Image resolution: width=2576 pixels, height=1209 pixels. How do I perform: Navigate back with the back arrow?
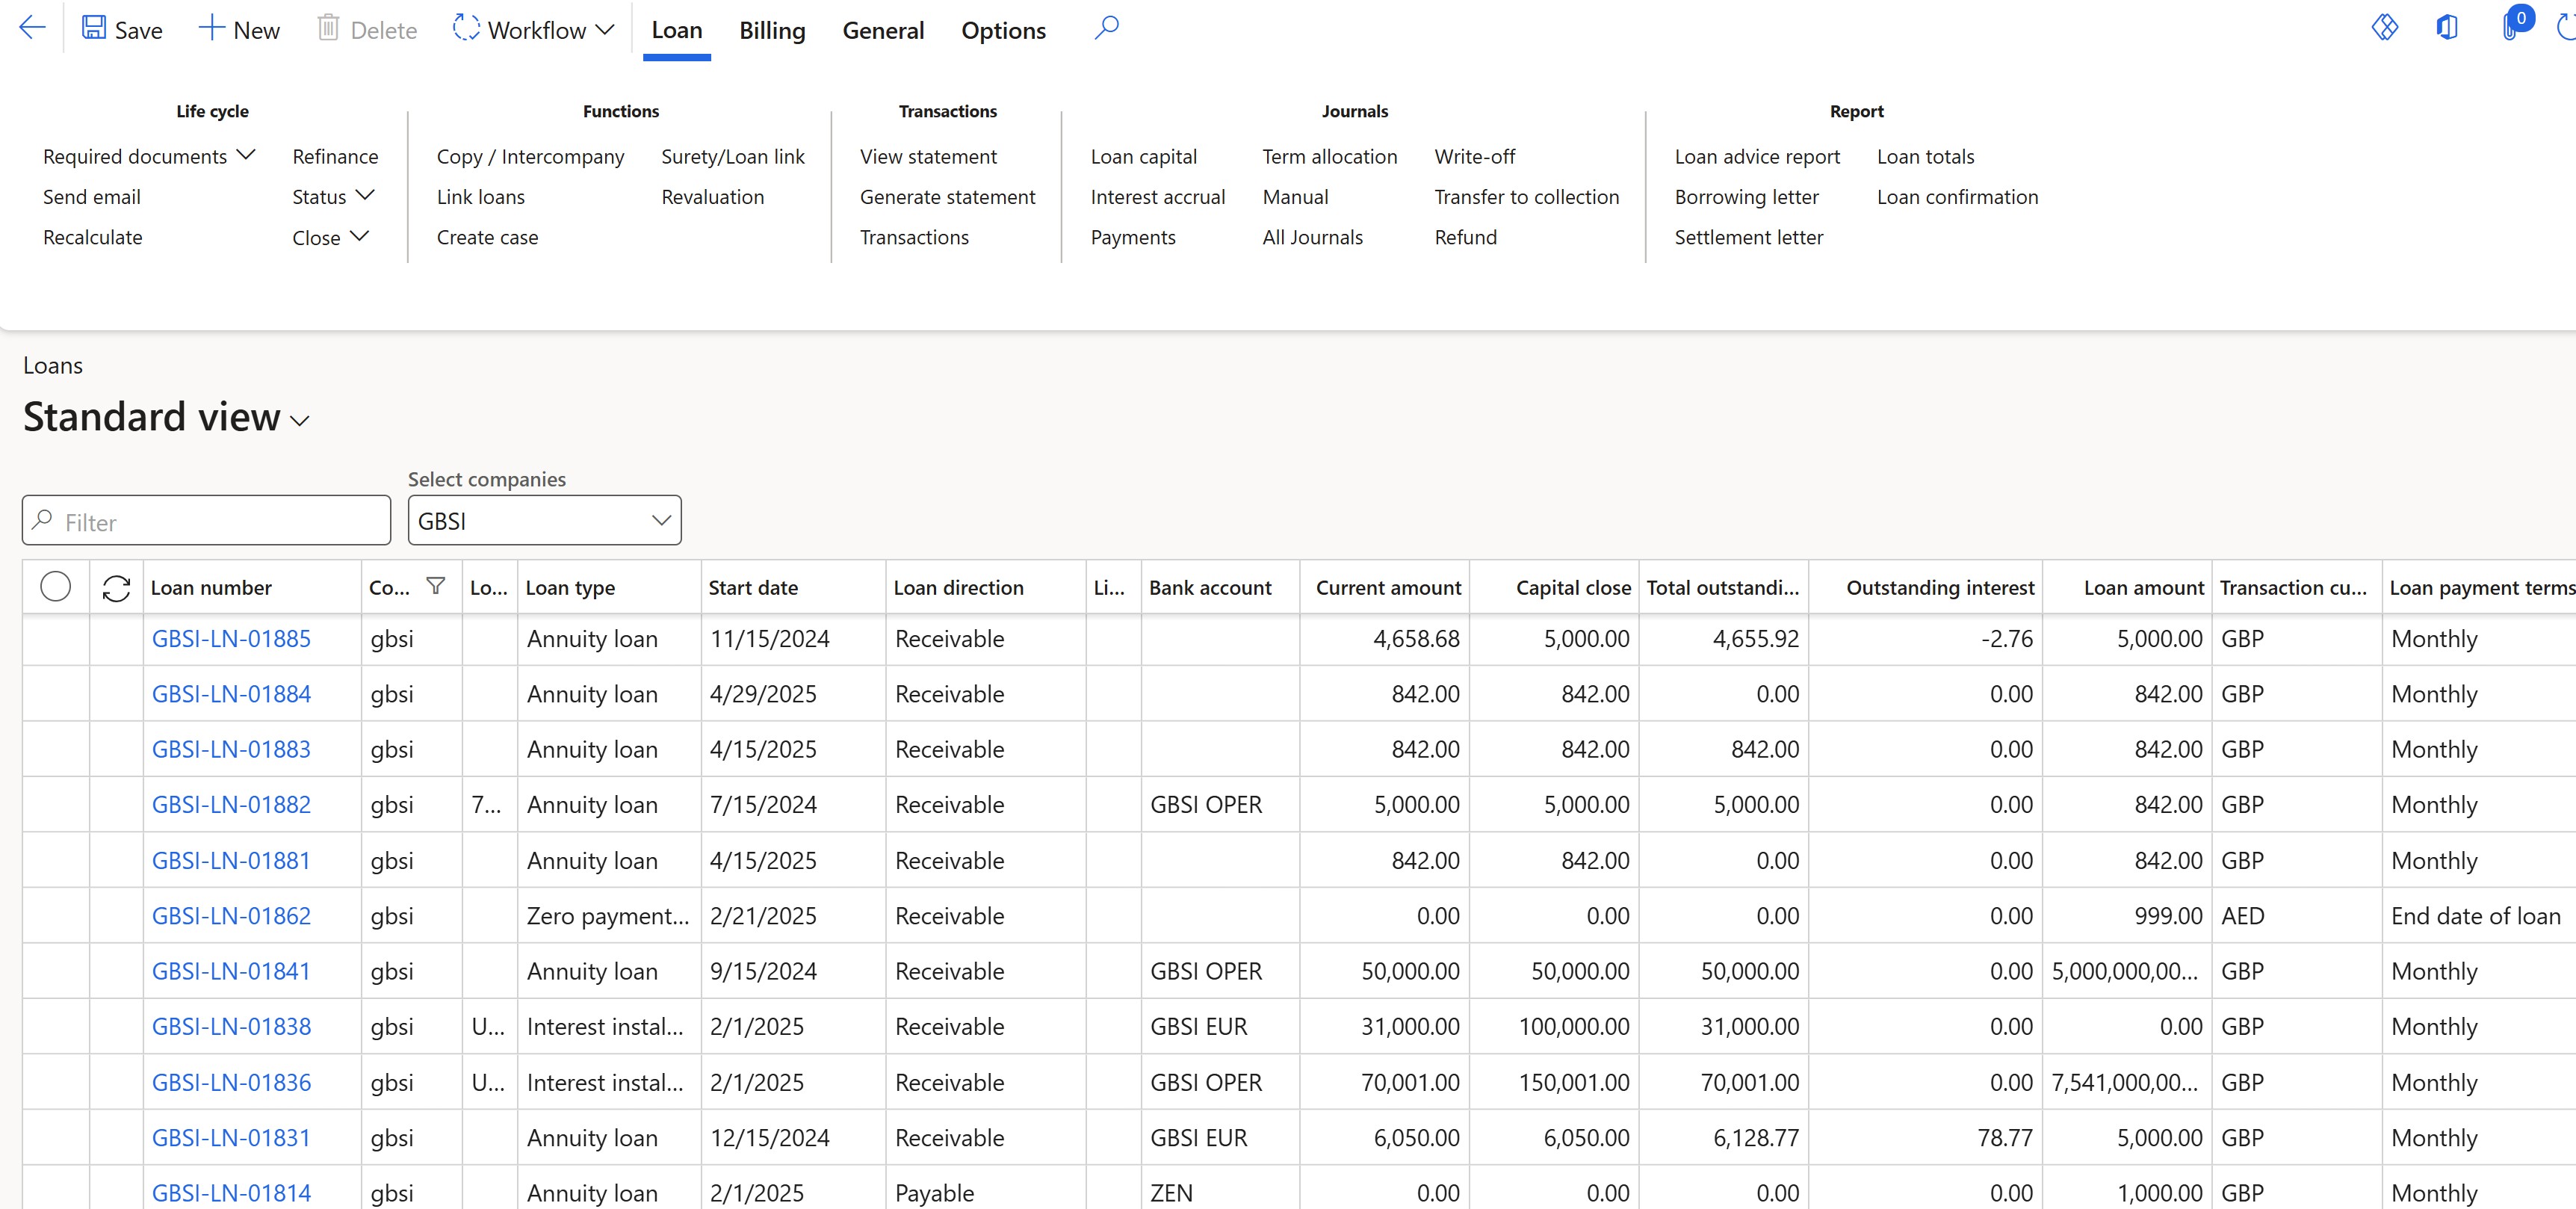[x=31, y=28]
